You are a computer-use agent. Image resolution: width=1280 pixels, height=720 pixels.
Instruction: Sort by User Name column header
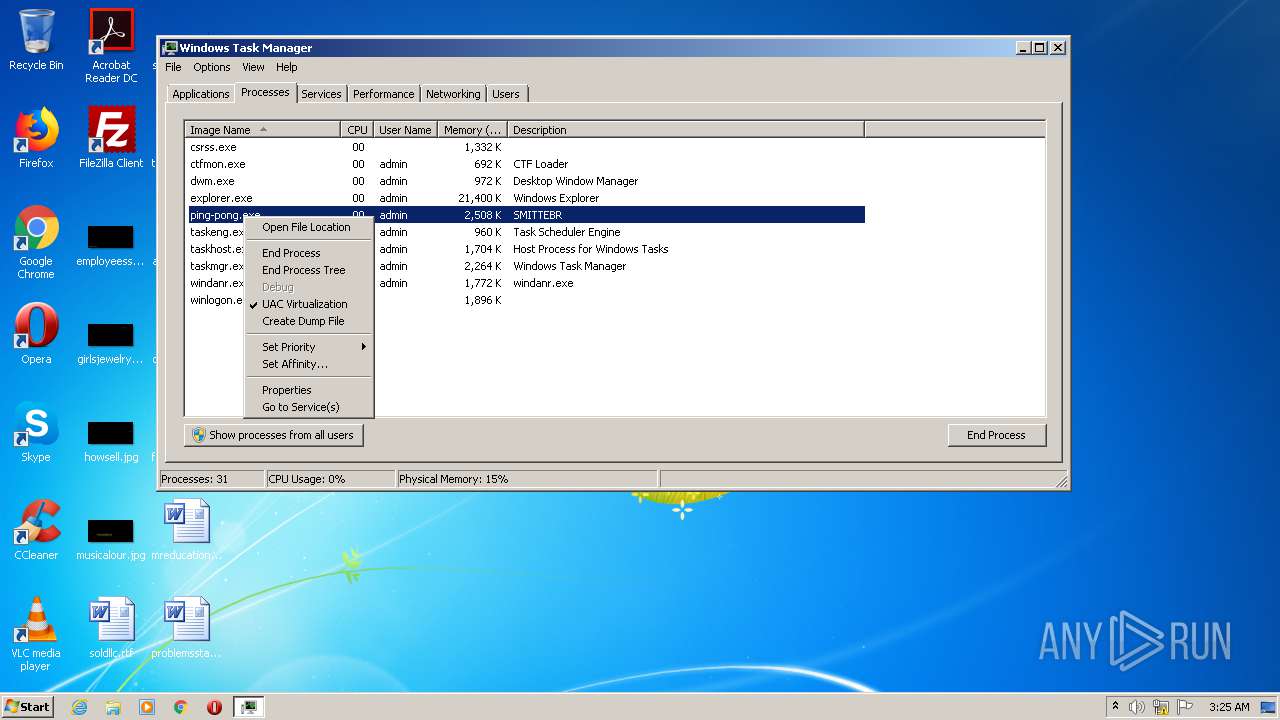coord(405,130)
